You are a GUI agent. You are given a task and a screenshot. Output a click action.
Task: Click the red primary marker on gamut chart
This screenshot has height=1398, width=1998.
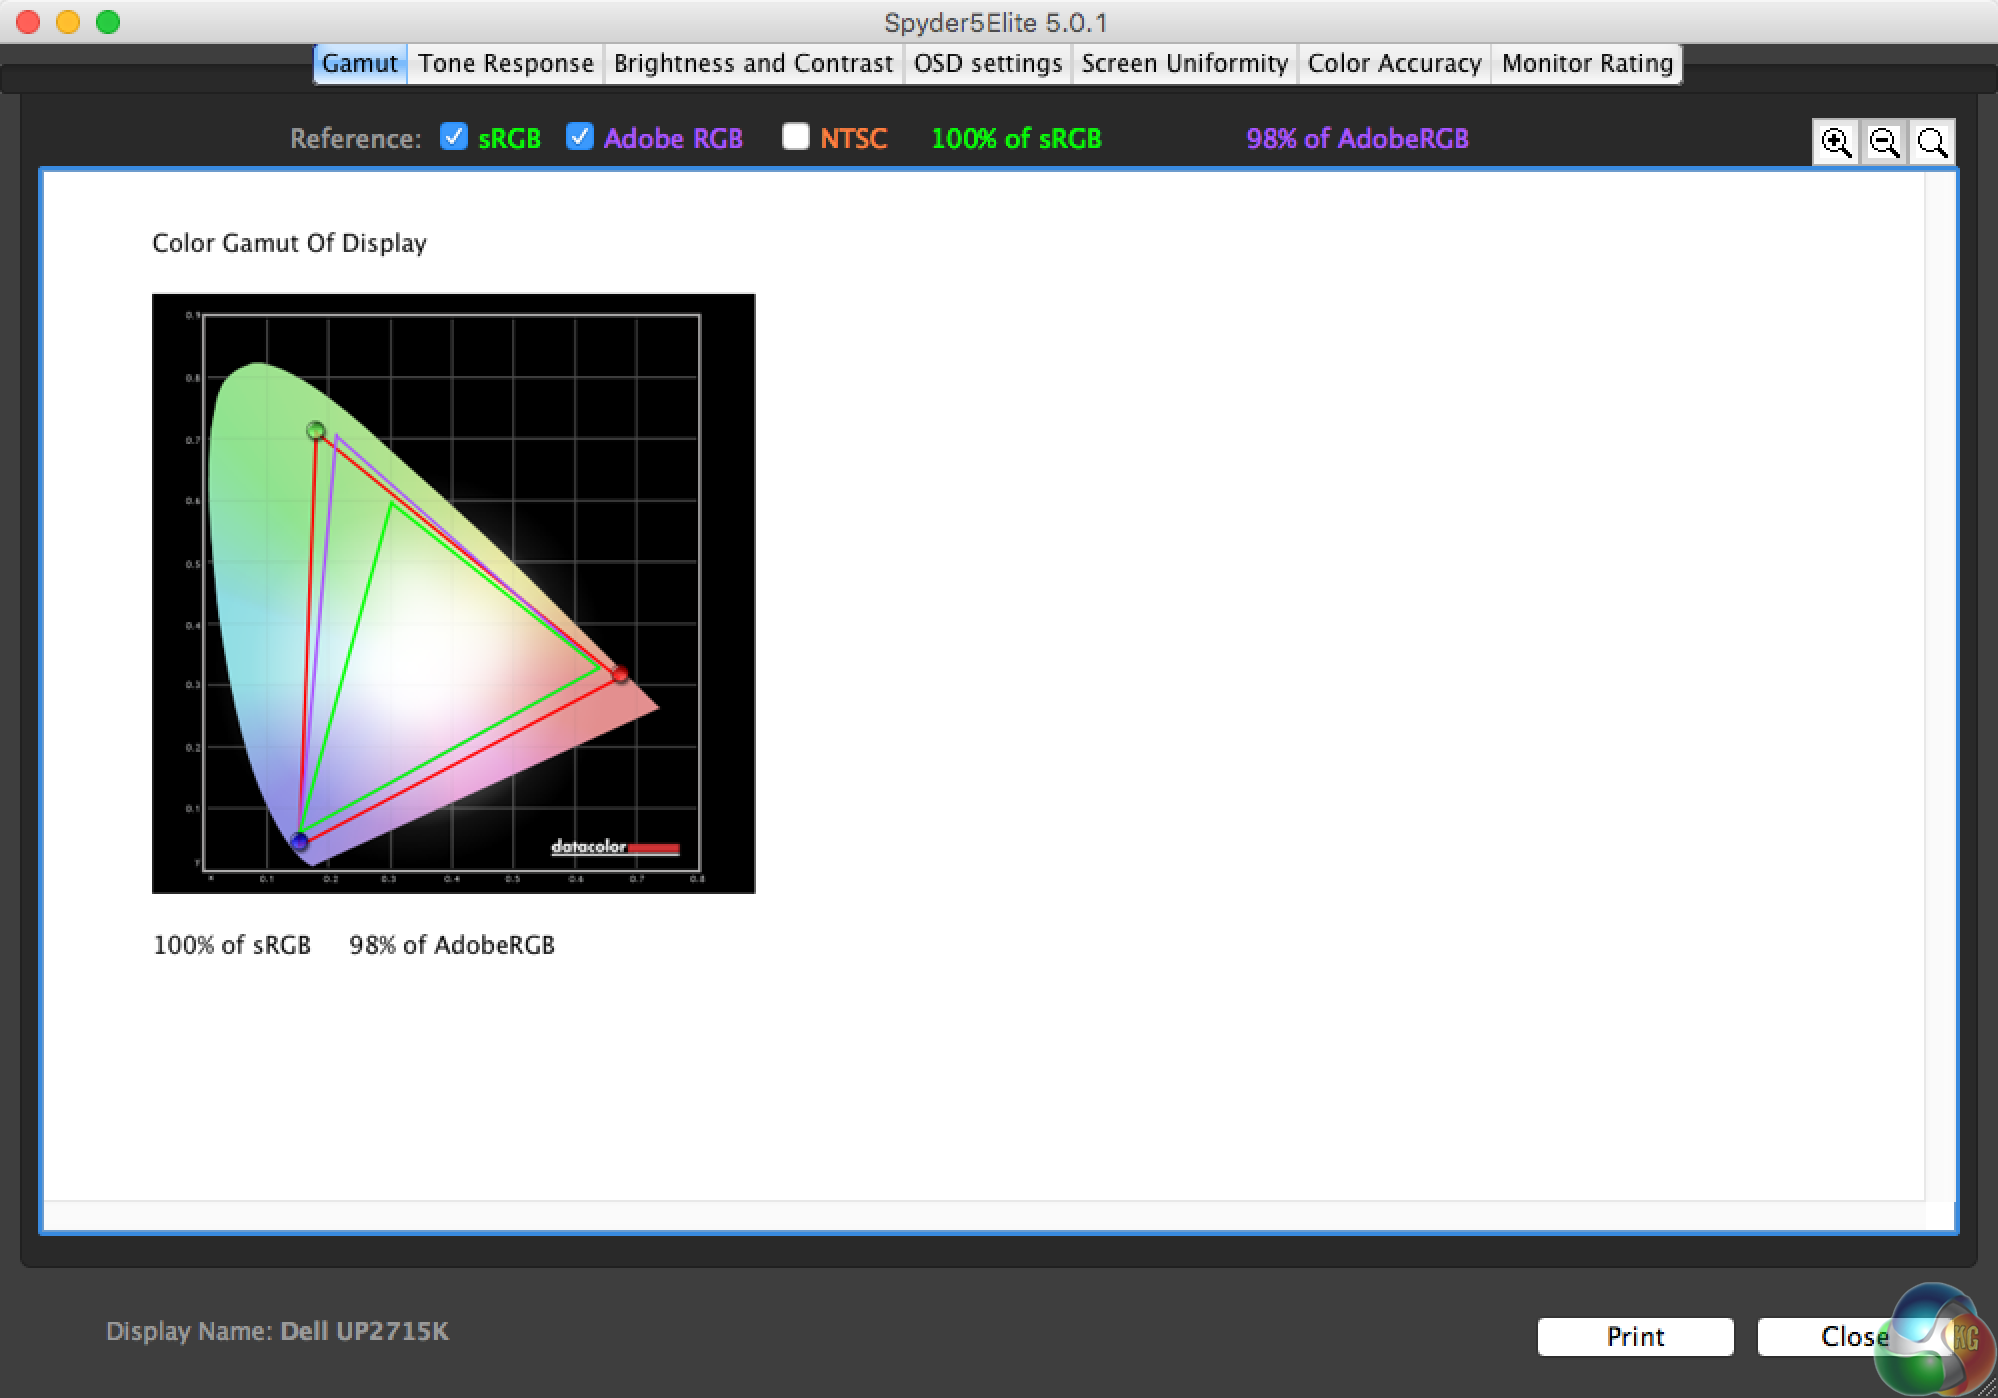point(620,675)
